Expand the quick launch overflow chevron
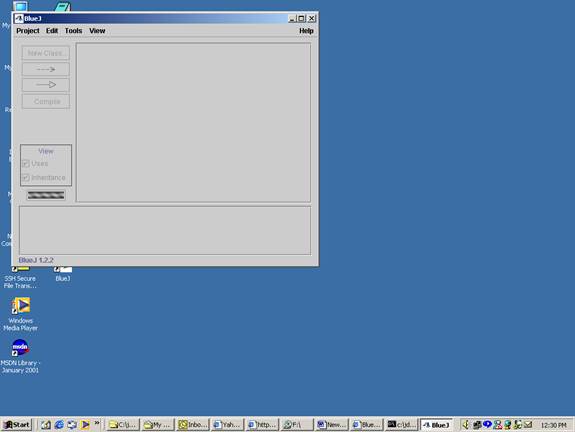The image size is (575, 432). coord(97,423)
